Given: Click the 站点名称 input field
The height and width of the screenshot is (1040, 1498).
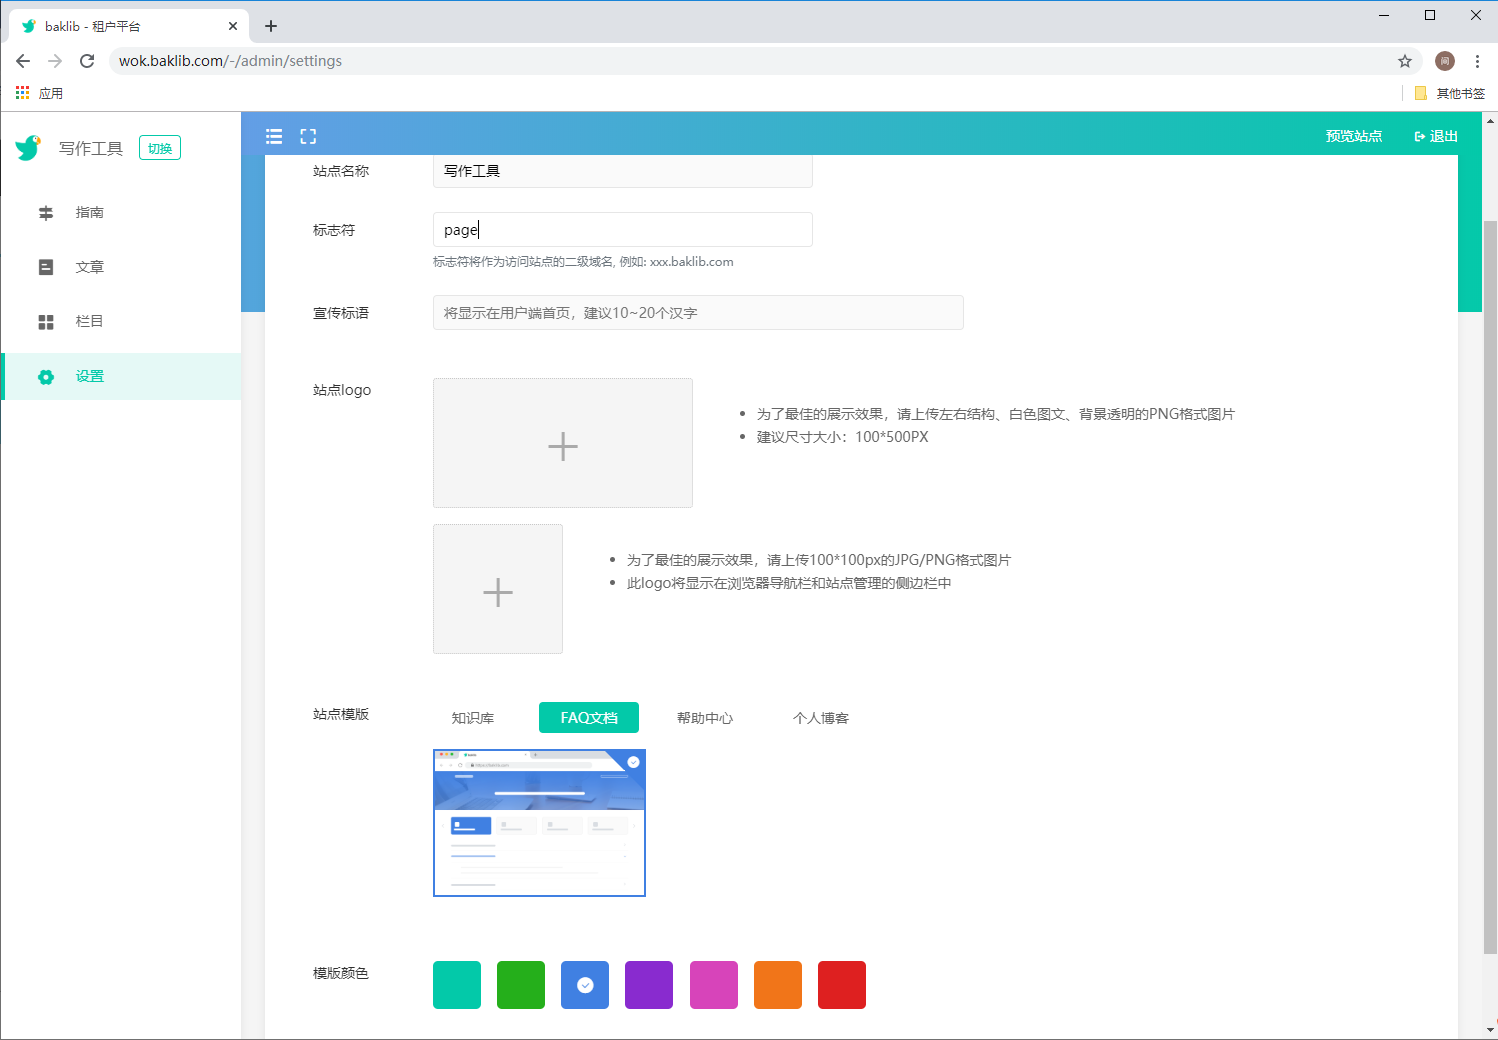Looking at the screenshot, I should pos(622,171).
